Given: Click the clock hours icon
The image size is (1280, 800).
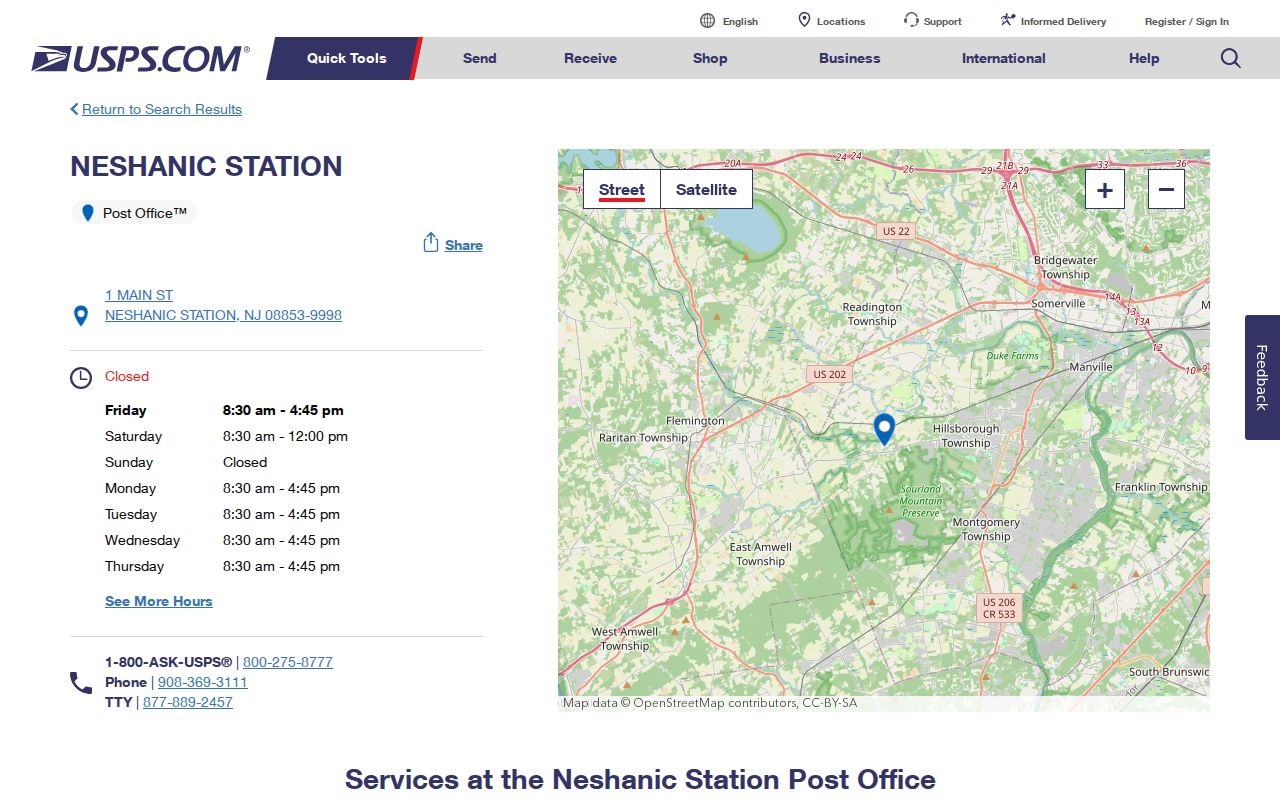Looking at the screenshot, I should click(81, 378).
